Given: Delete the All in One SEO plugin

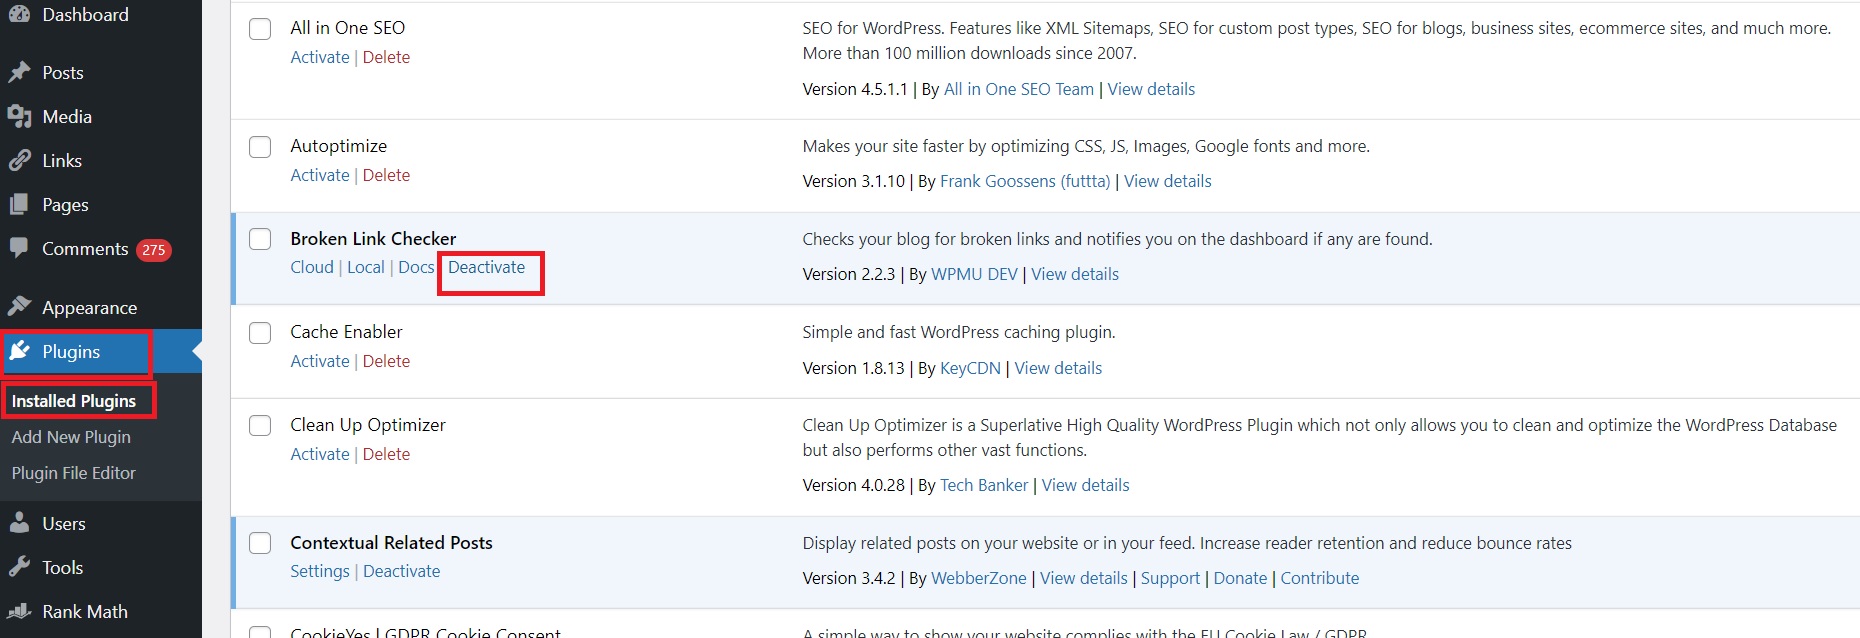Looking at the screenshot, I should (x=386, y=57).
